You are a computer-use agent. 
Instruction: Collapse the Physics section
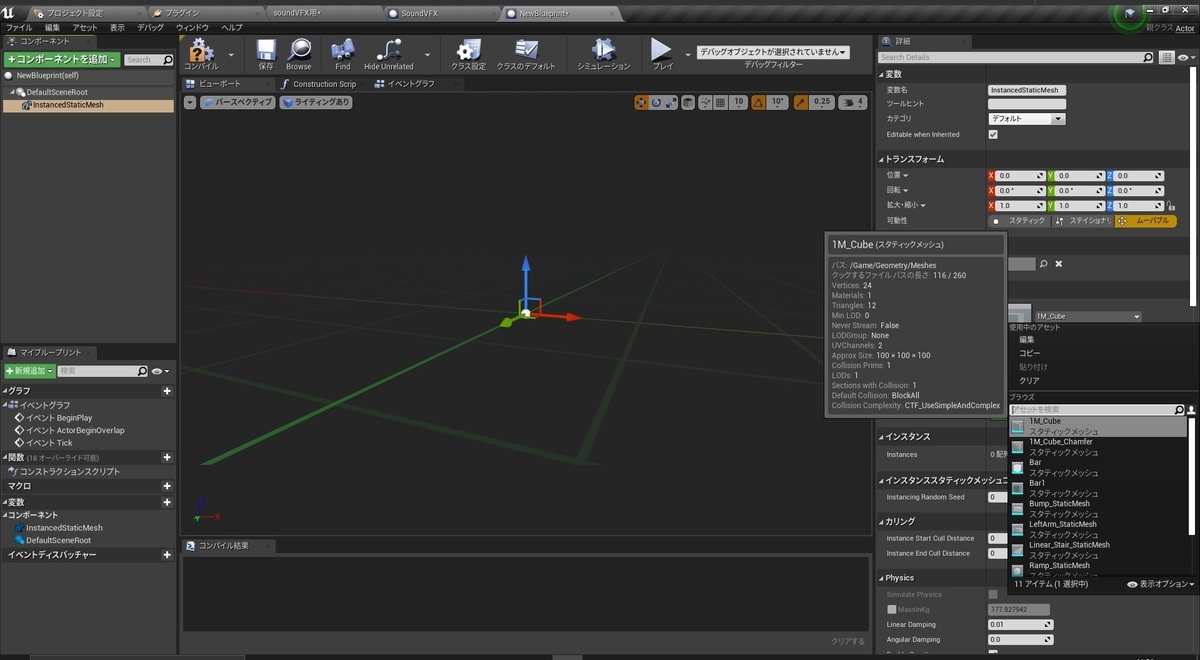[882, 578]
